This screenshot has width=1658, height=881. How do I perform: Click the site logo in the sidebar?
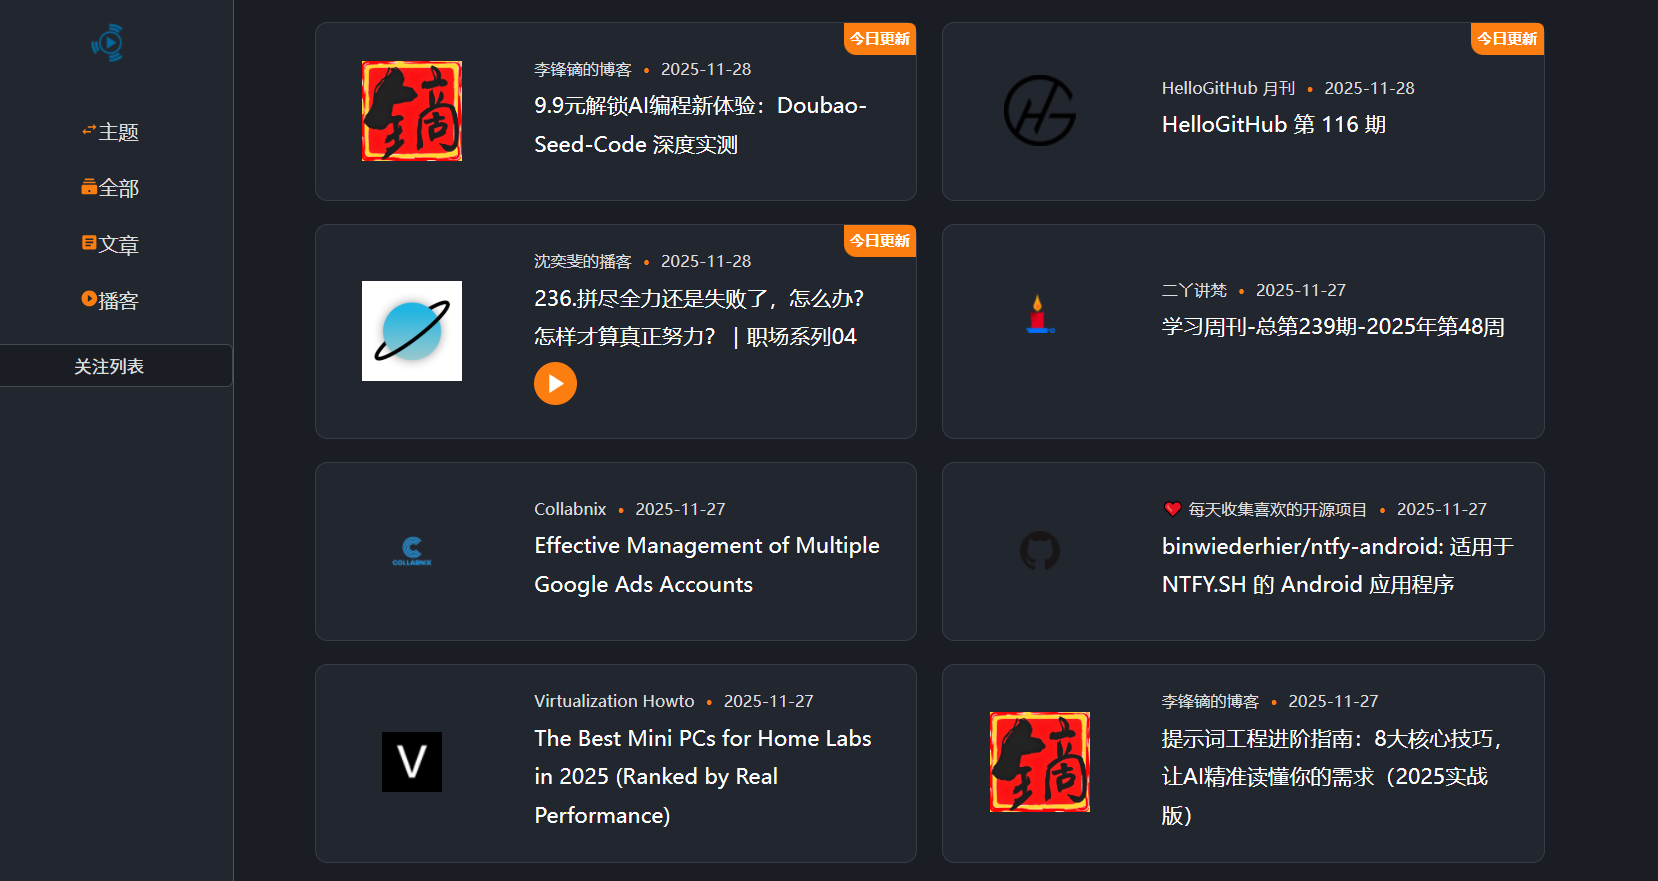[108, 43]
